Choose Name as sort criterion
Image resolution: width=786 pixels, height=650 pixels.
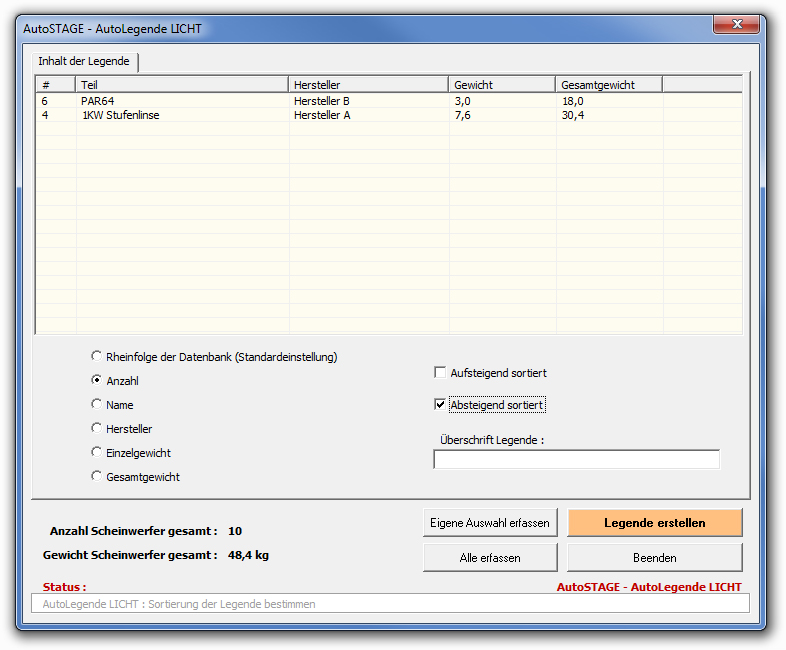coord(97,404)
